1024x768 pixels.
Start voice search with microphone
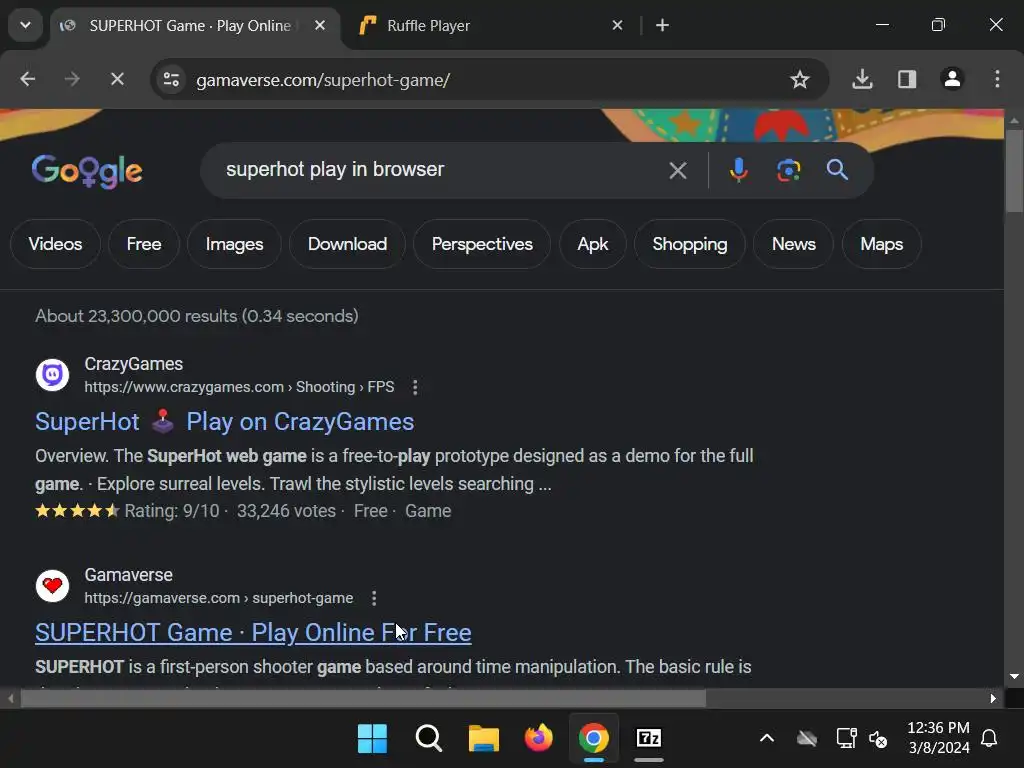click(x=739, y=170)
